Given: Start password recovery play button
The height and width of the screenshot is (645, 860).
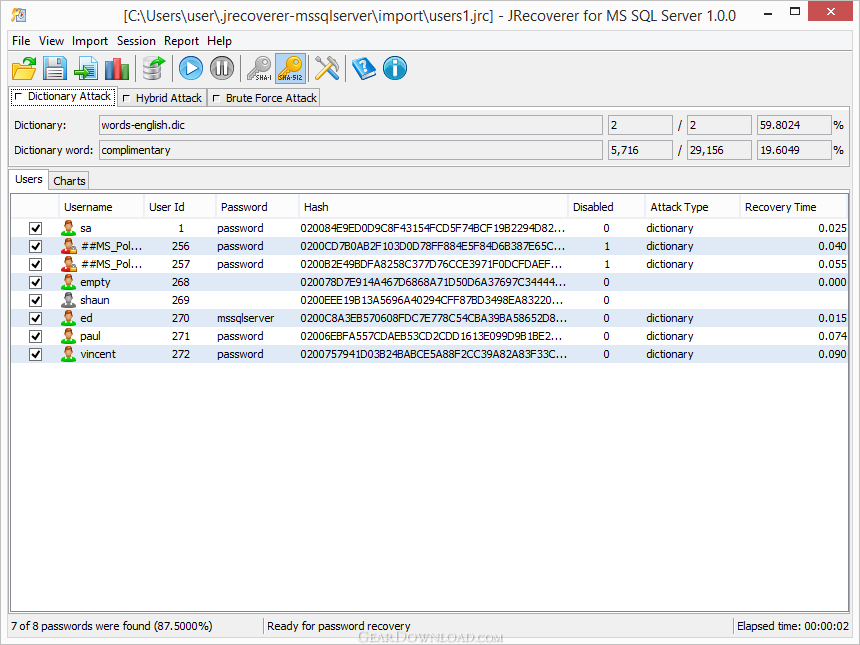Looking at the screenshot, I should tap(191, 69).
